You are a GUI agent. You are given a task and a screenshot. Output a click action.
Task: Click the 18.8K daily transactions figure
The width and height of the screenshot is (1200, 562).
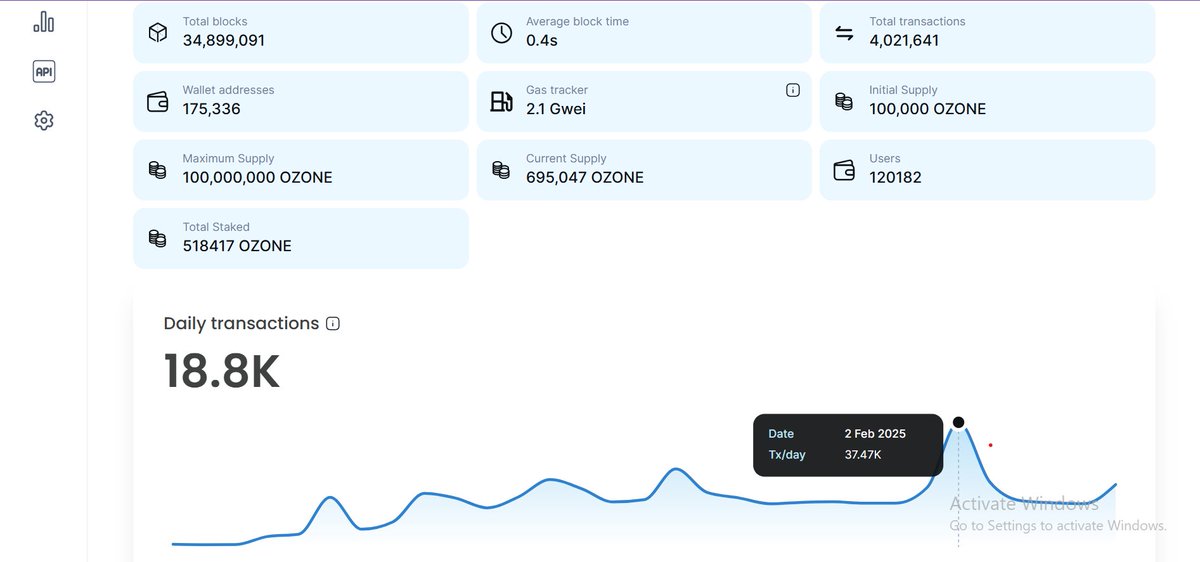pos(222,372)
